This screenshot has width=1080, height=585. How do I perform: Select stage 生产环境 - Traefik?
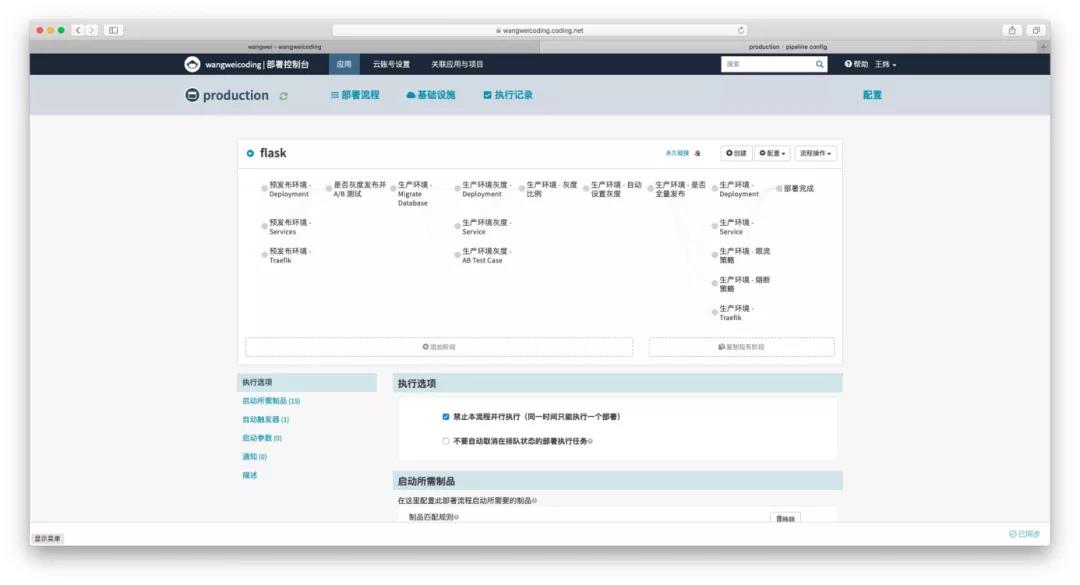pyautogui.click(x=734, y=313)
